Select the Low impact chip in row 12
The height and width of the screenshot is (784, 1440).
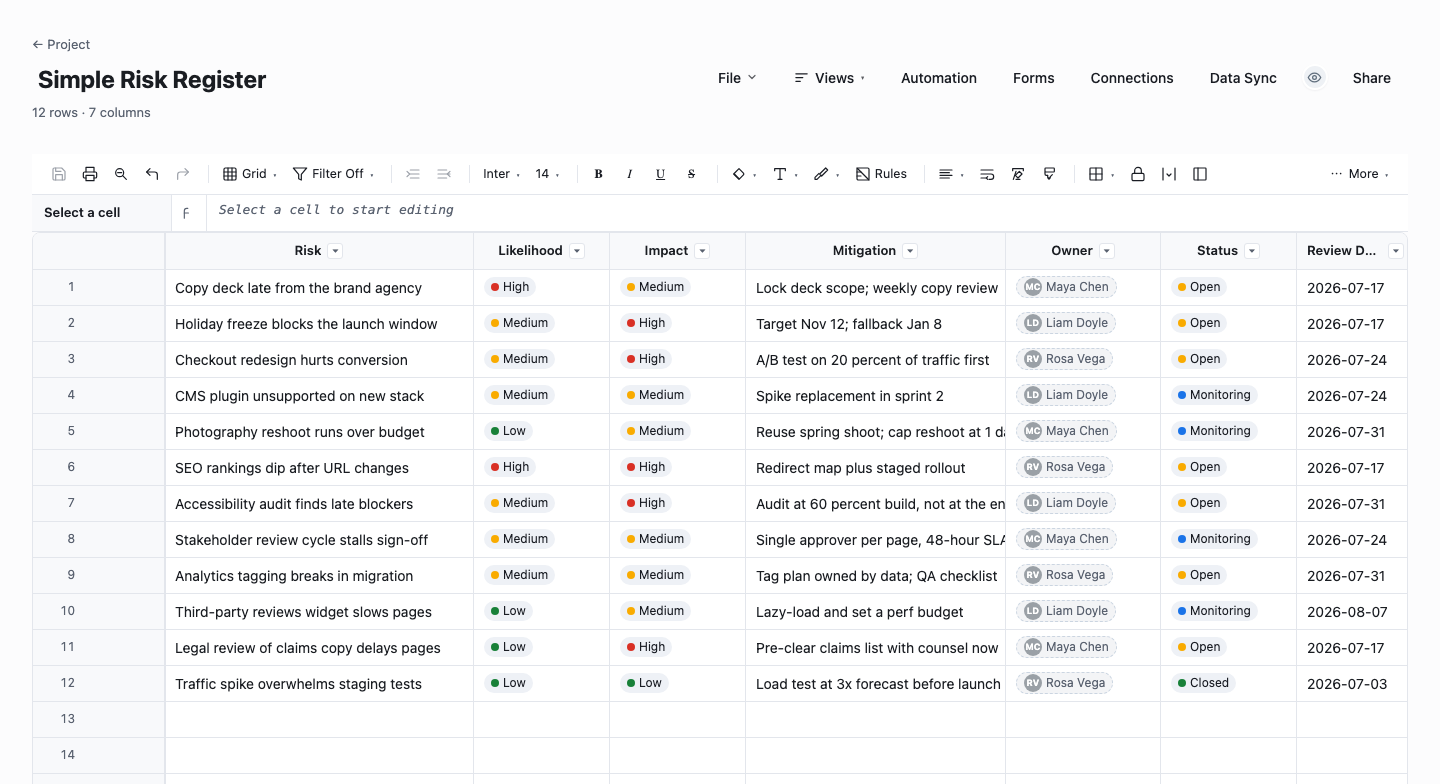point(644,683)
